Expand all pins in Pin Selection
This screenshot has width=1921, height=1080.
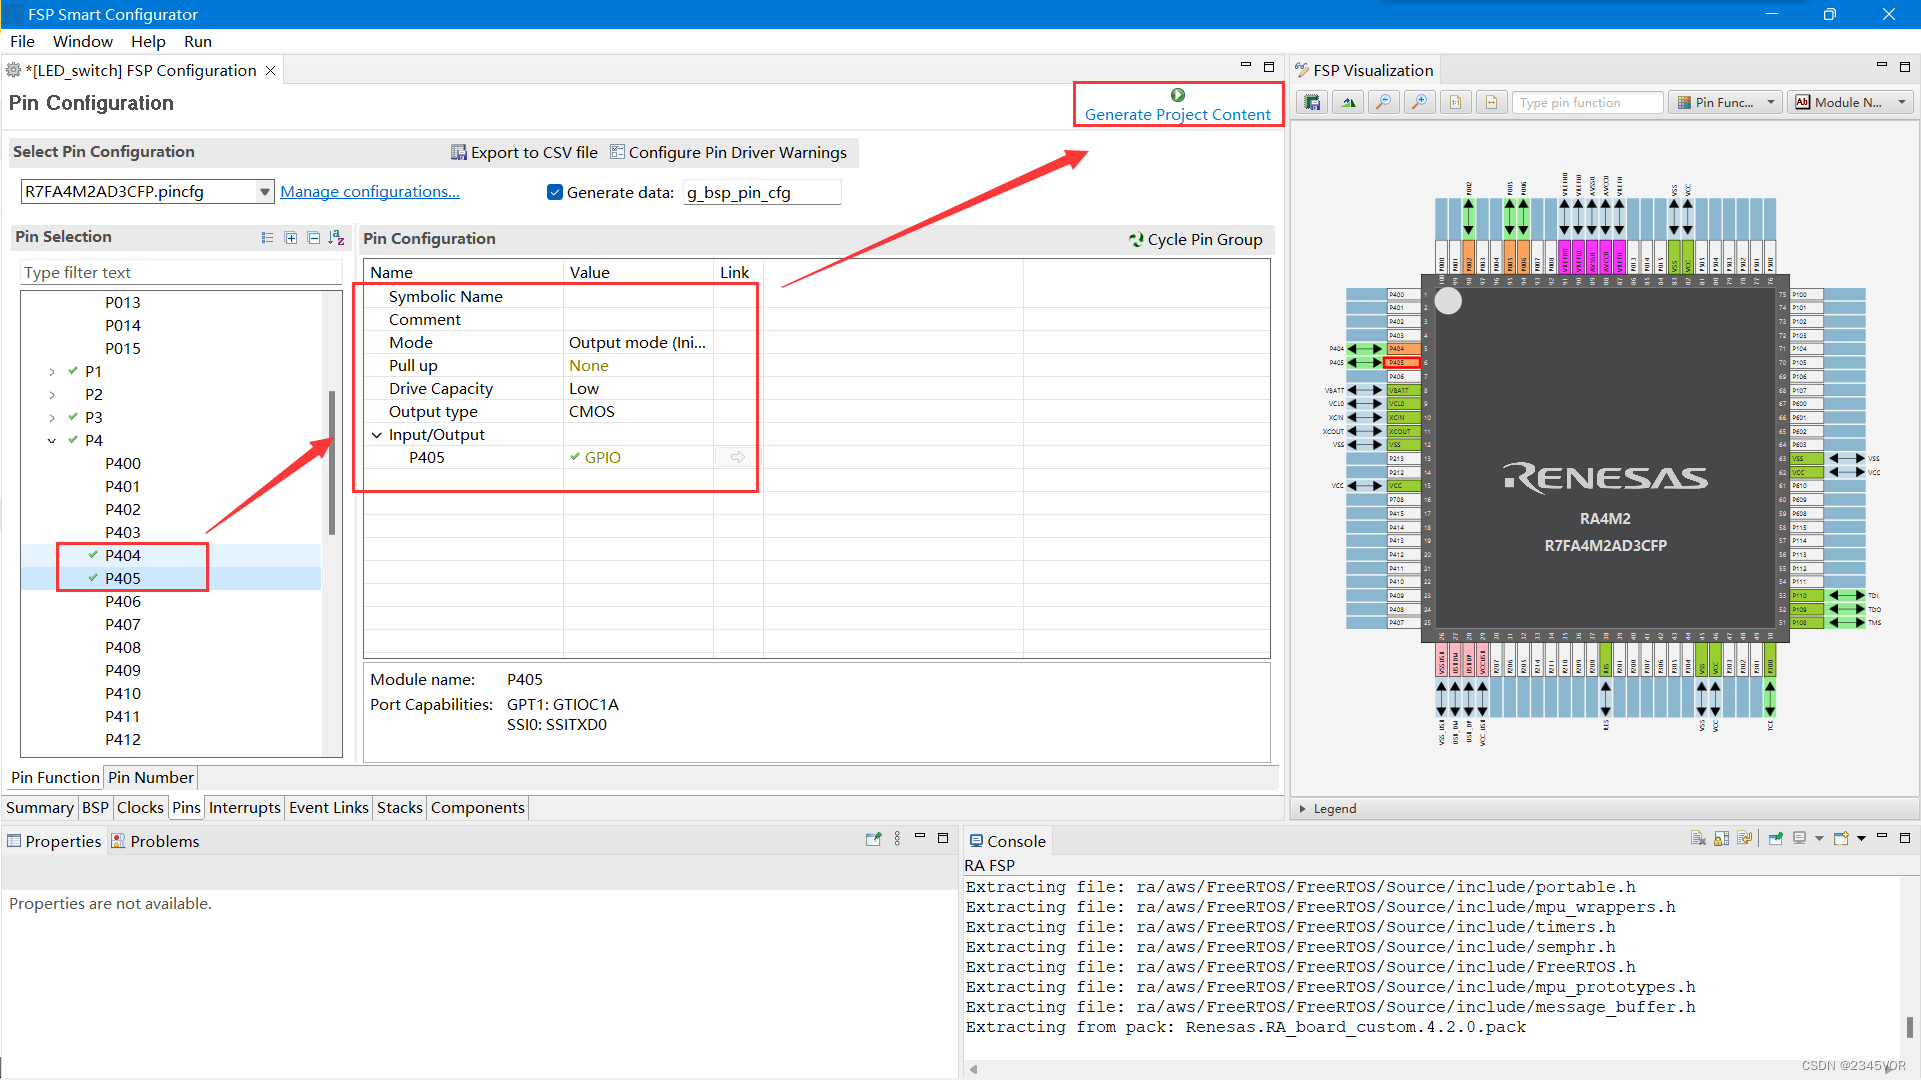[290, 238]
